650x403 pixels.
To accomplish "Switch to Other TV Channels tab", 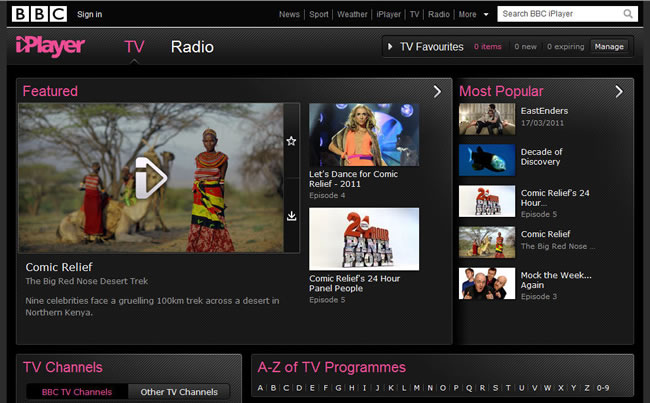I will [179, 392].
